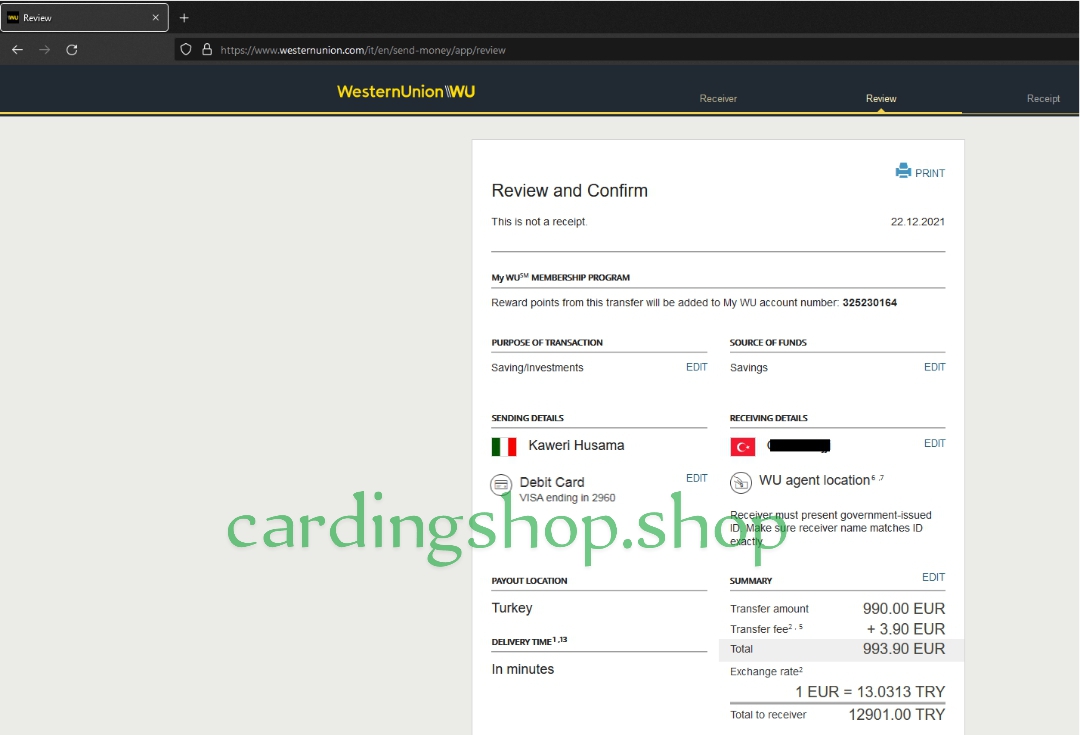Click the 'Saving/Investments' purpose value
The height and width of the screenshot is (735, 1080).
click(x=537, y=368)
